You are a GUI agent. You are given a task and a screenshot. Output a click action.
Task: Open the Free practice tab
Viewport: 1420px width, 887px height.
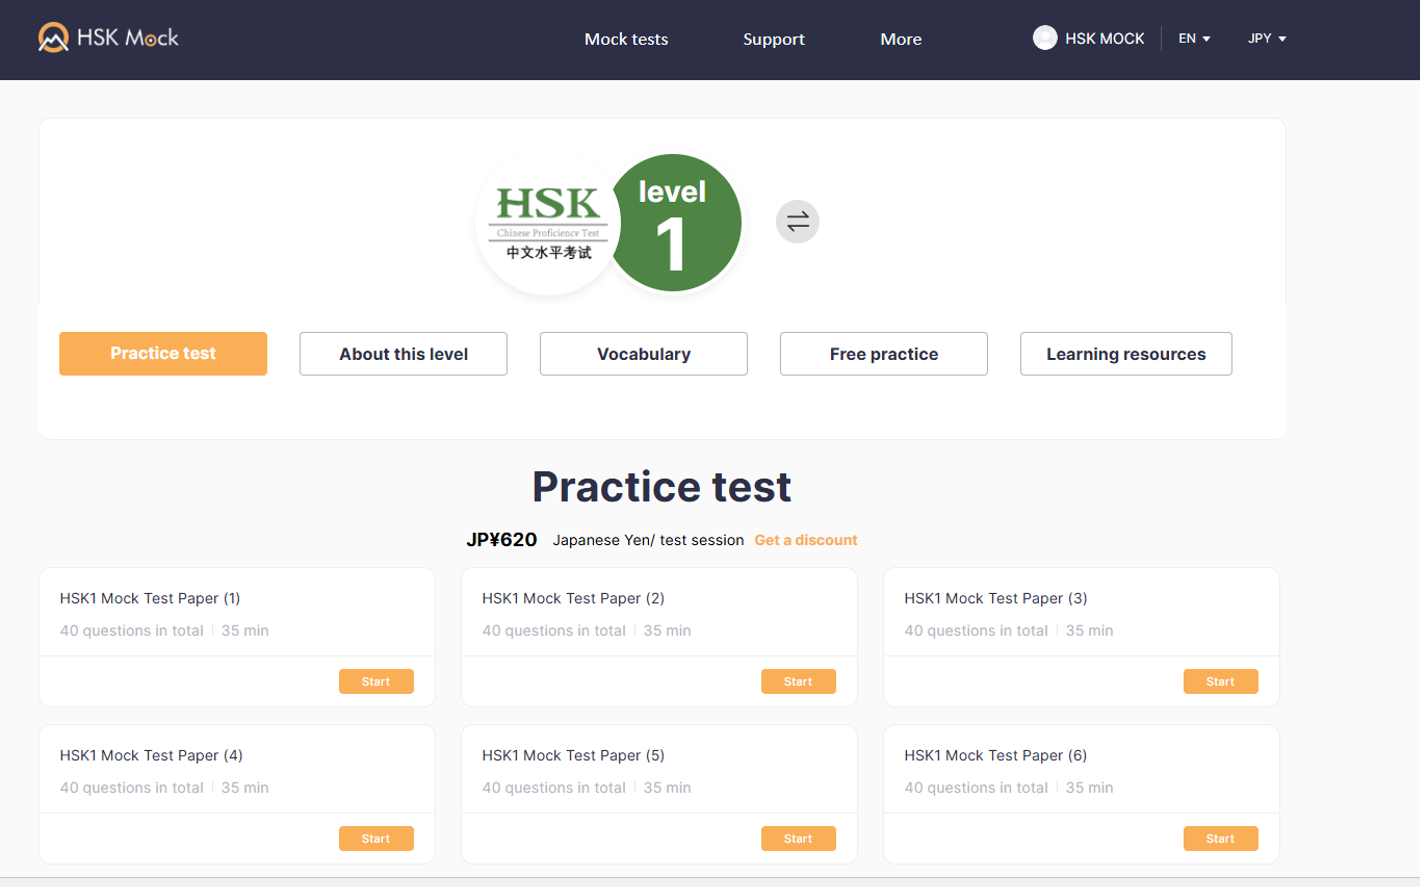(x=883, y=354)
